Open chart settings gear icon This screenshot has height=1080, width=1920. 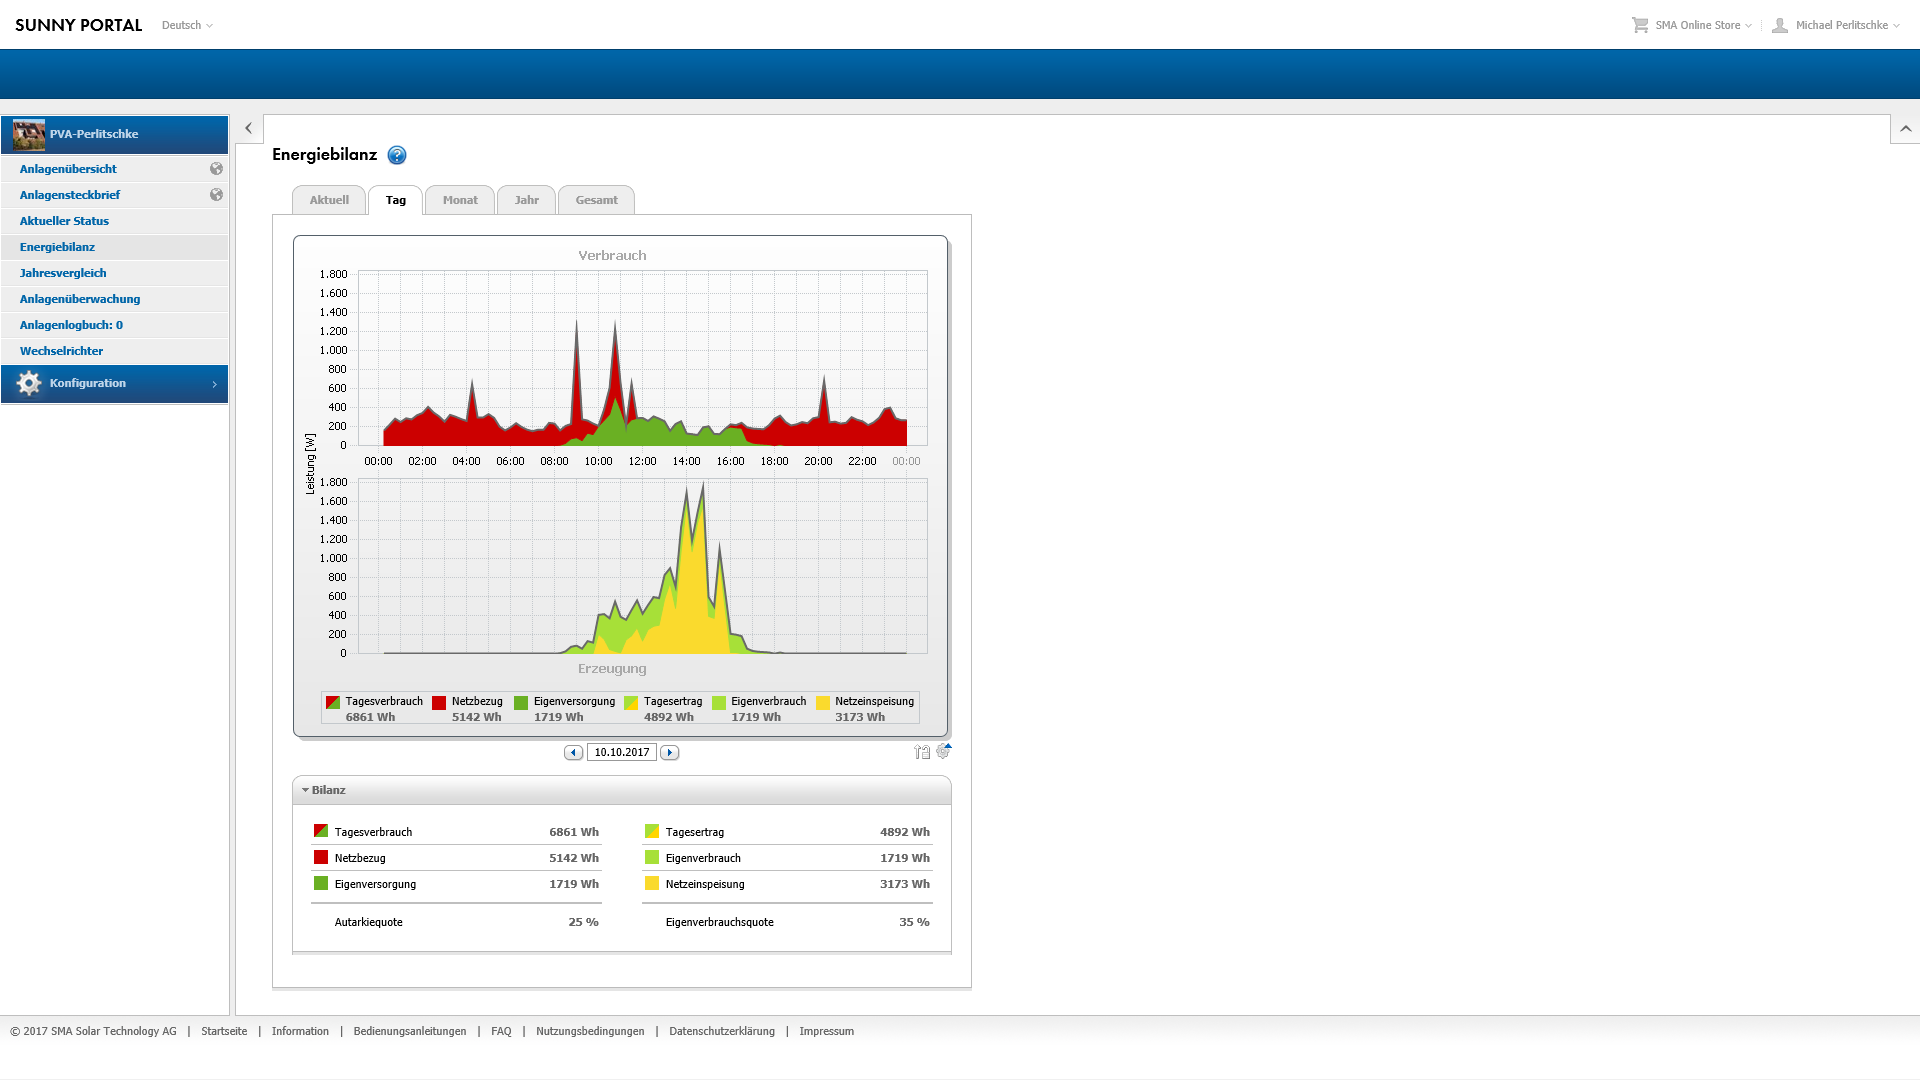[x=943, y=751]
